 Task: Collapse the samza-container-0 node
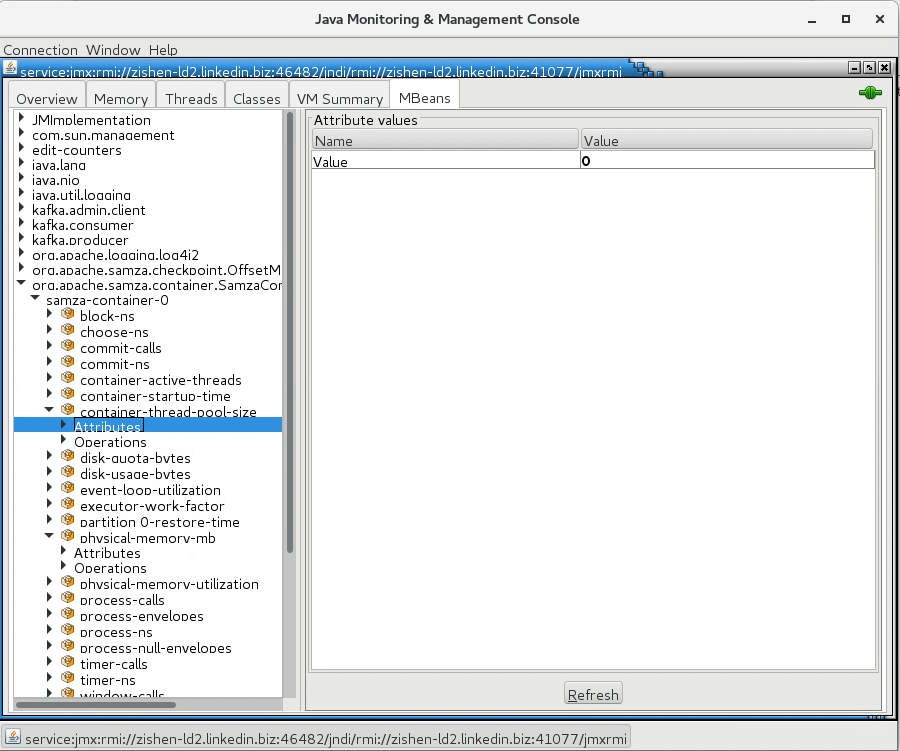(35, 297)
